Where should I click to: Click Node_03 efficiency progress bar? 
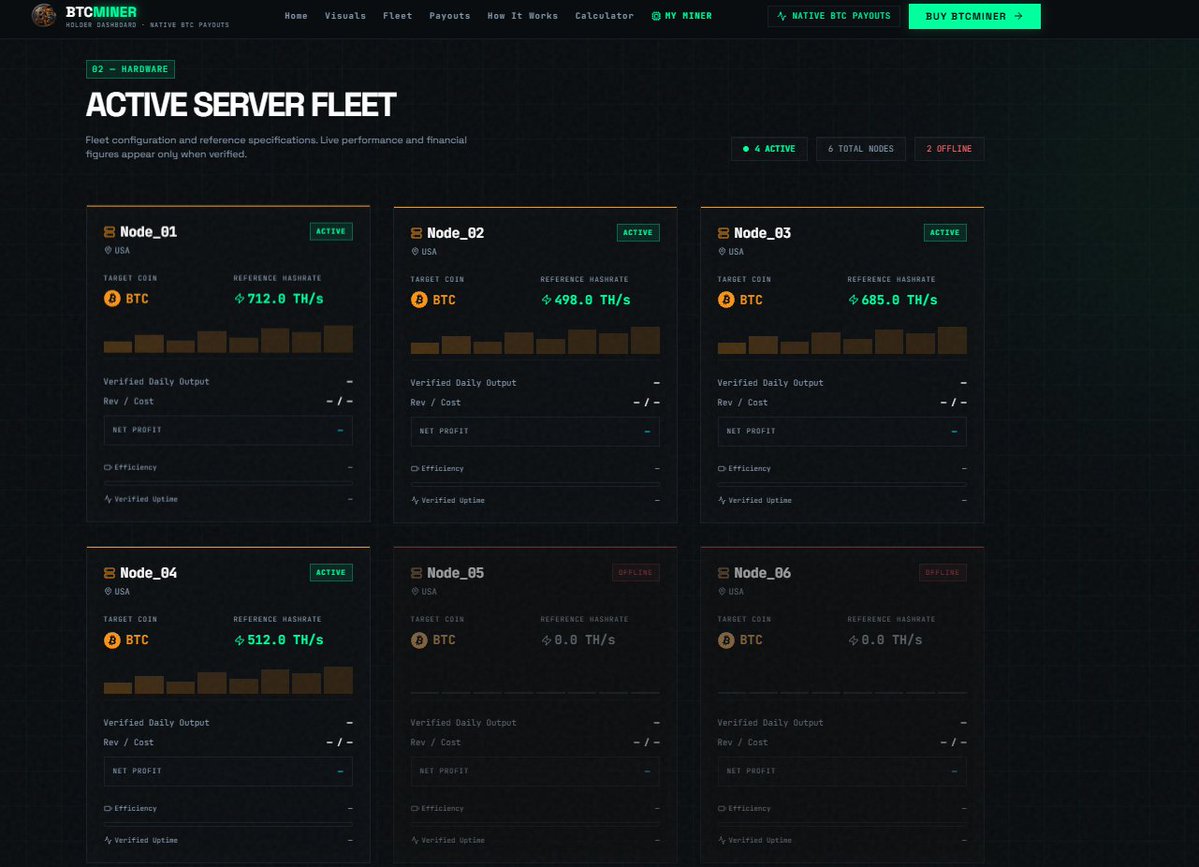pos(842,485)
